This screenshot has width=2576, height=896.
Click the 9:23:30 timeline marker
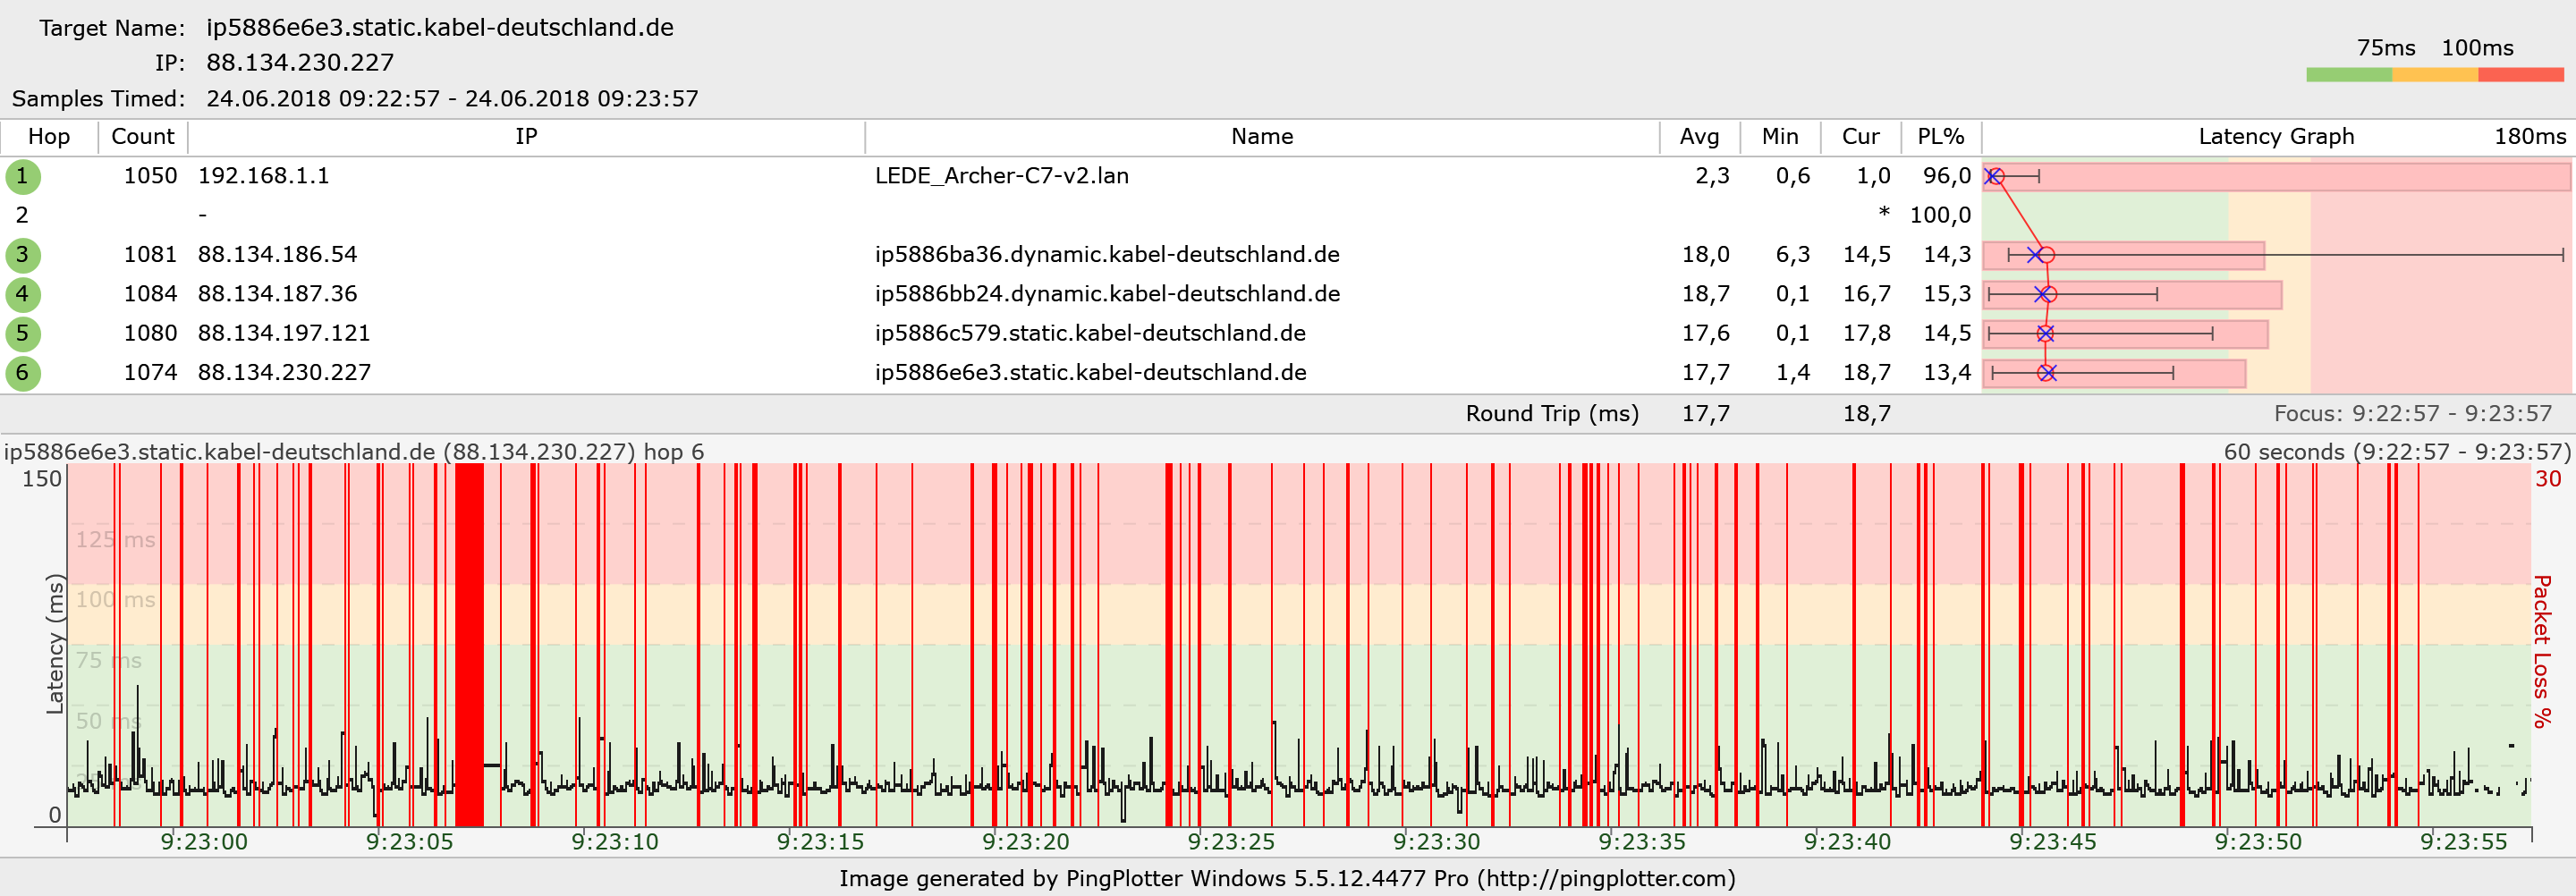coord(1436,842)
